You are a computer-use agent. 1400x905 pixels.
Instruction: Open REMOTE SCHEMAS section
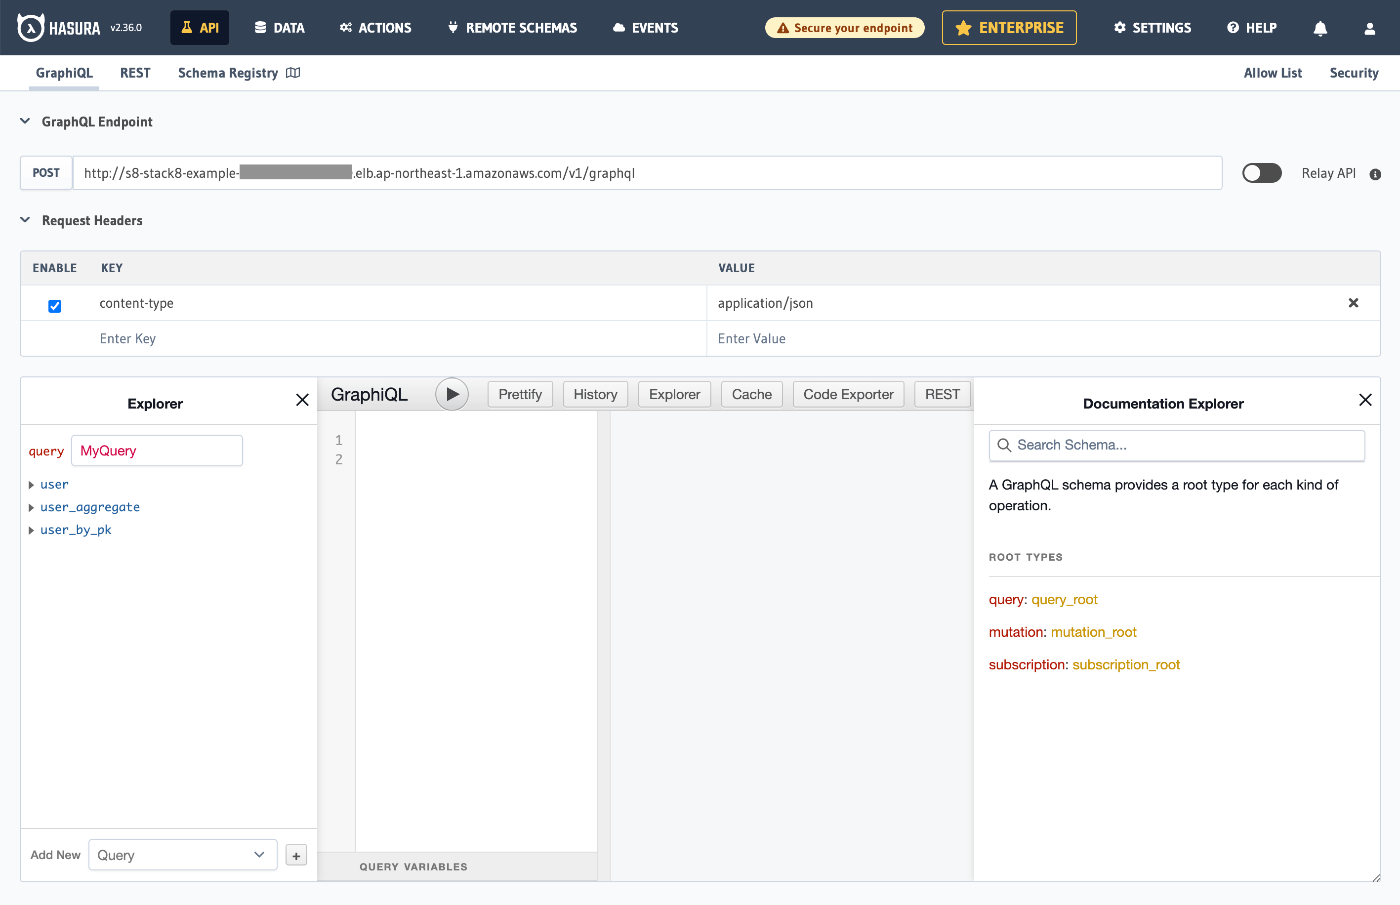(512, 28)
